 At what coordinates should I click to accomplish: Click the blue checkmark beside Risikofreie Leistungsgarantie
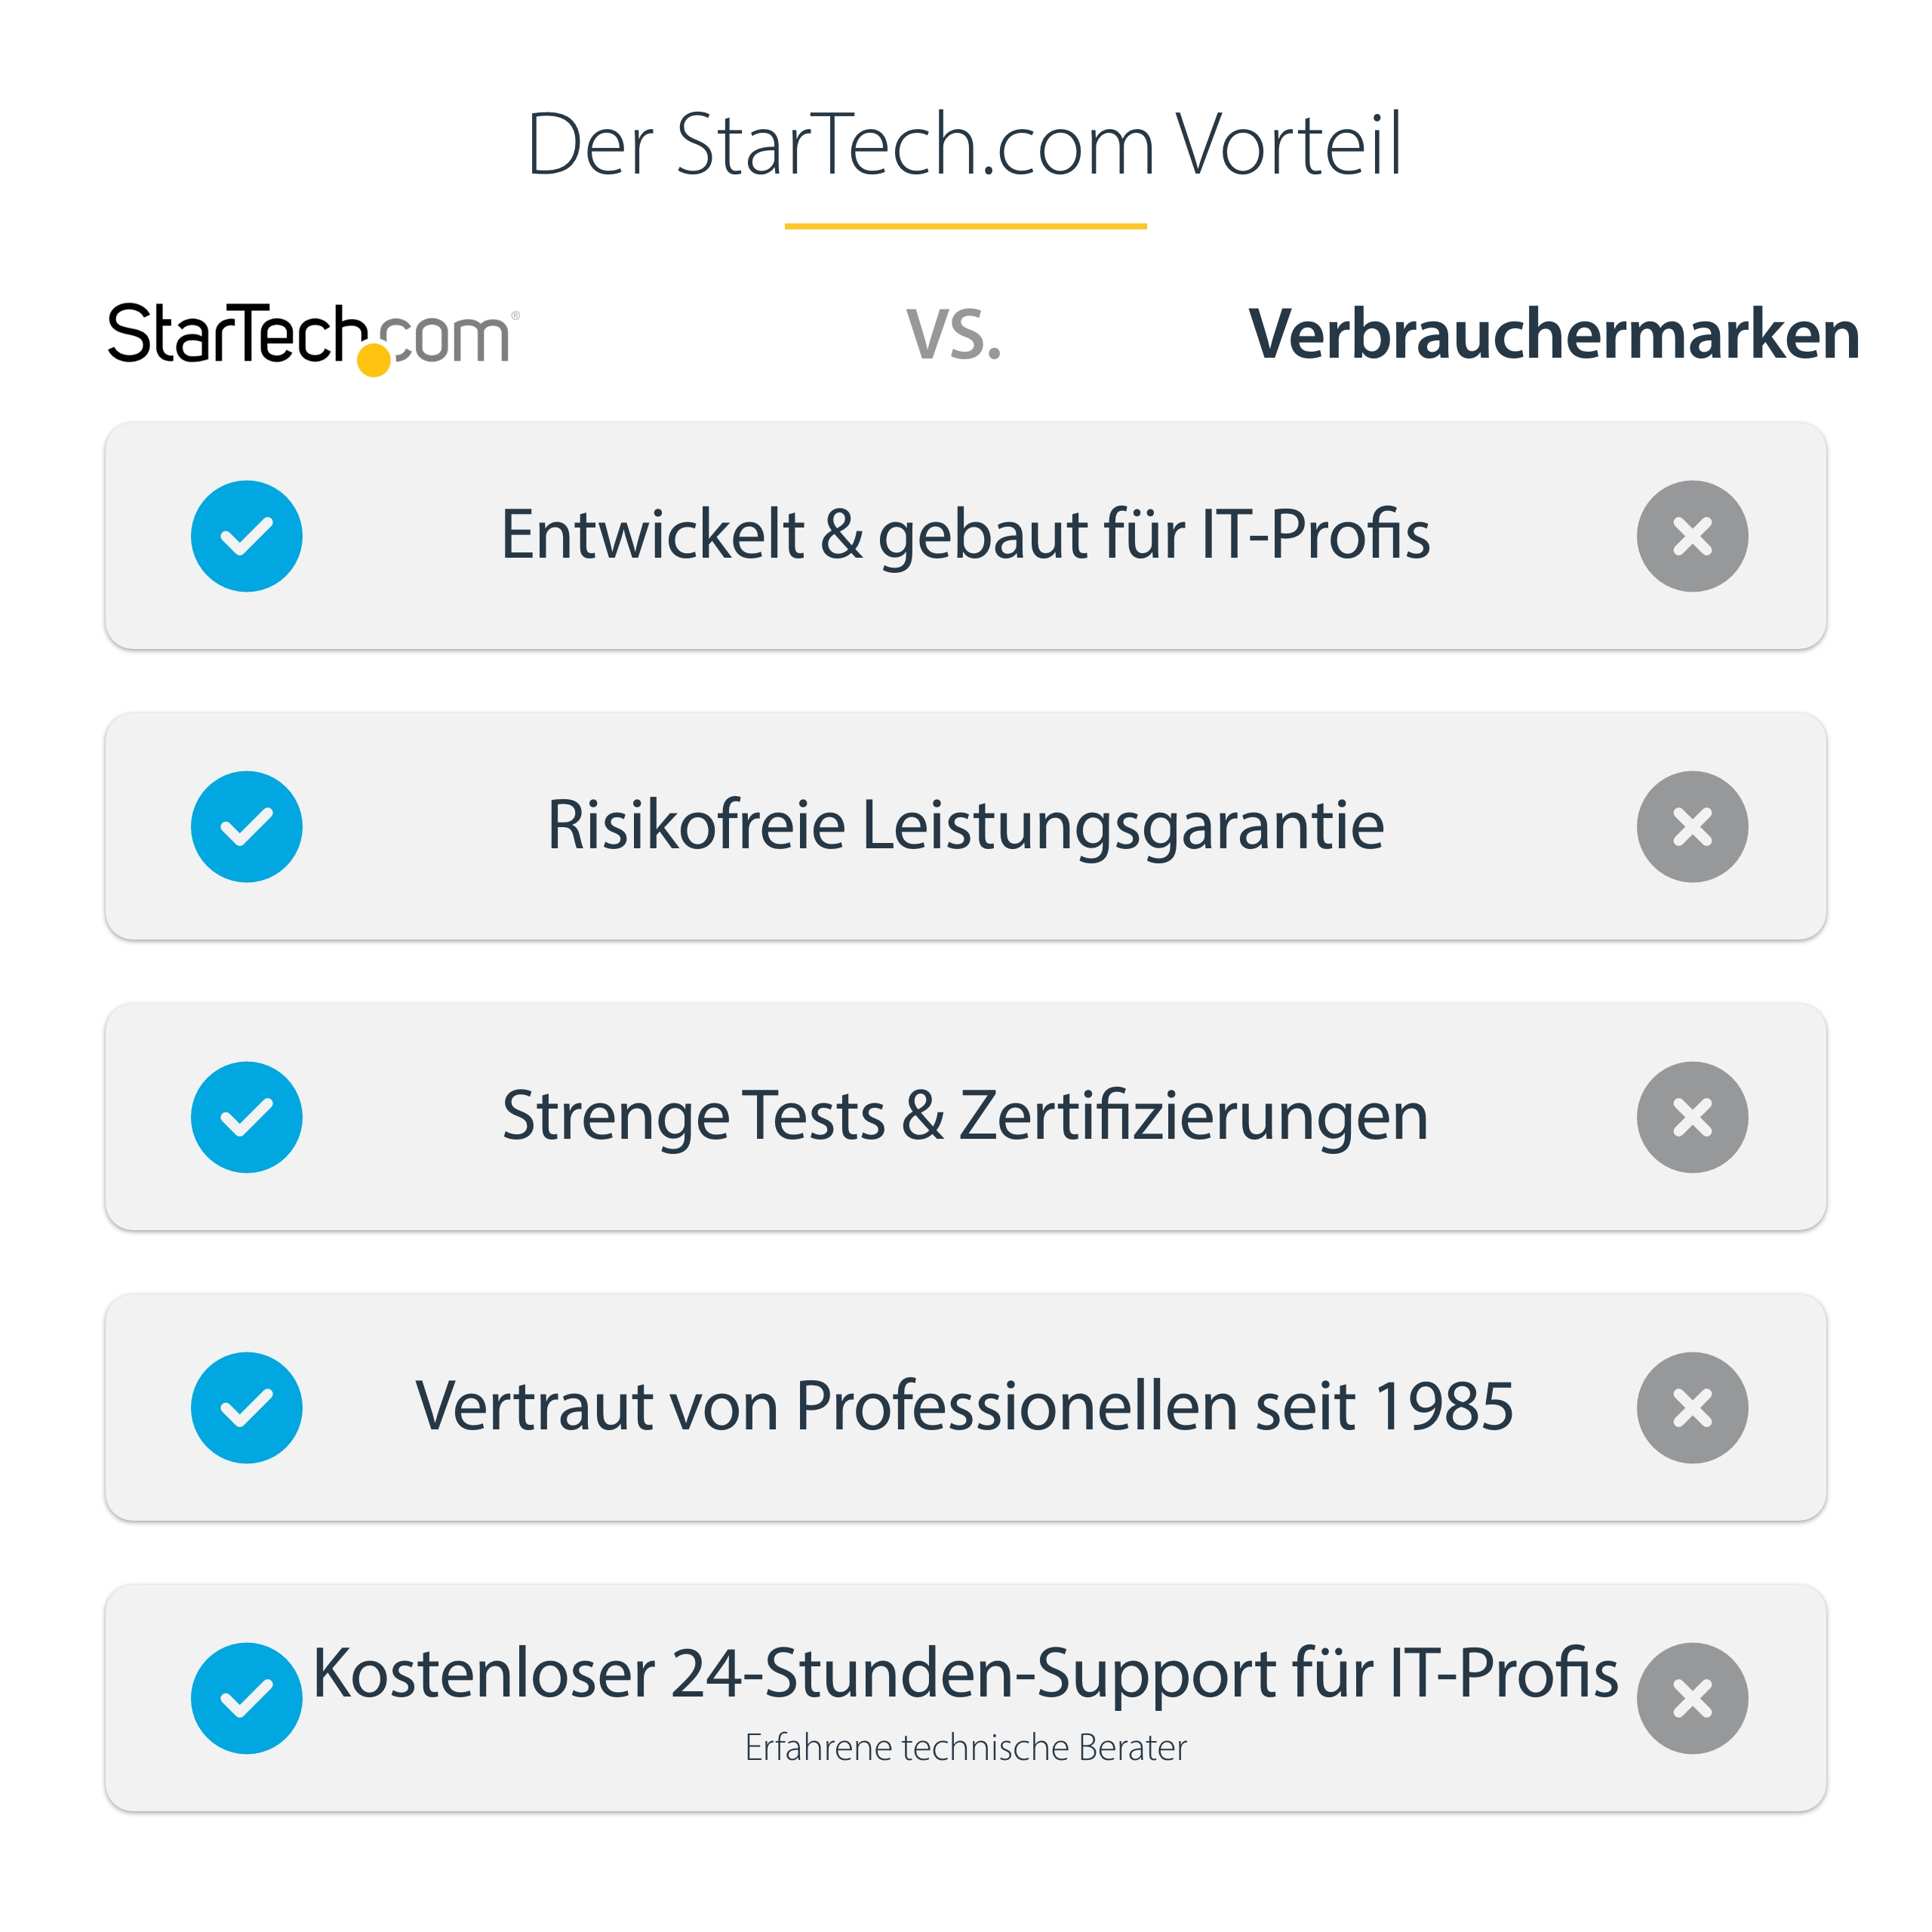click(247, 827)
